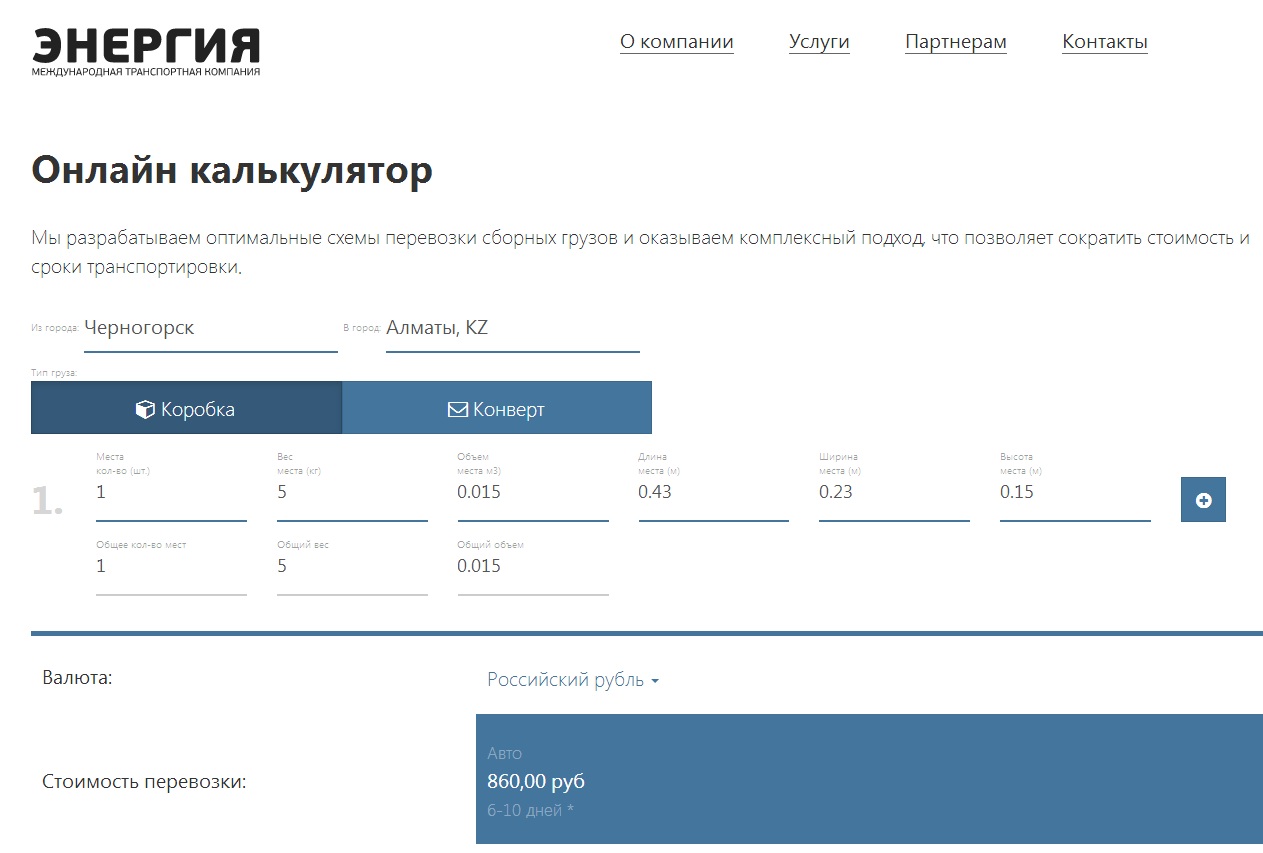Focus the Высота места field with 0.15
The image size is (1263, 853).
pos(1075,493)
